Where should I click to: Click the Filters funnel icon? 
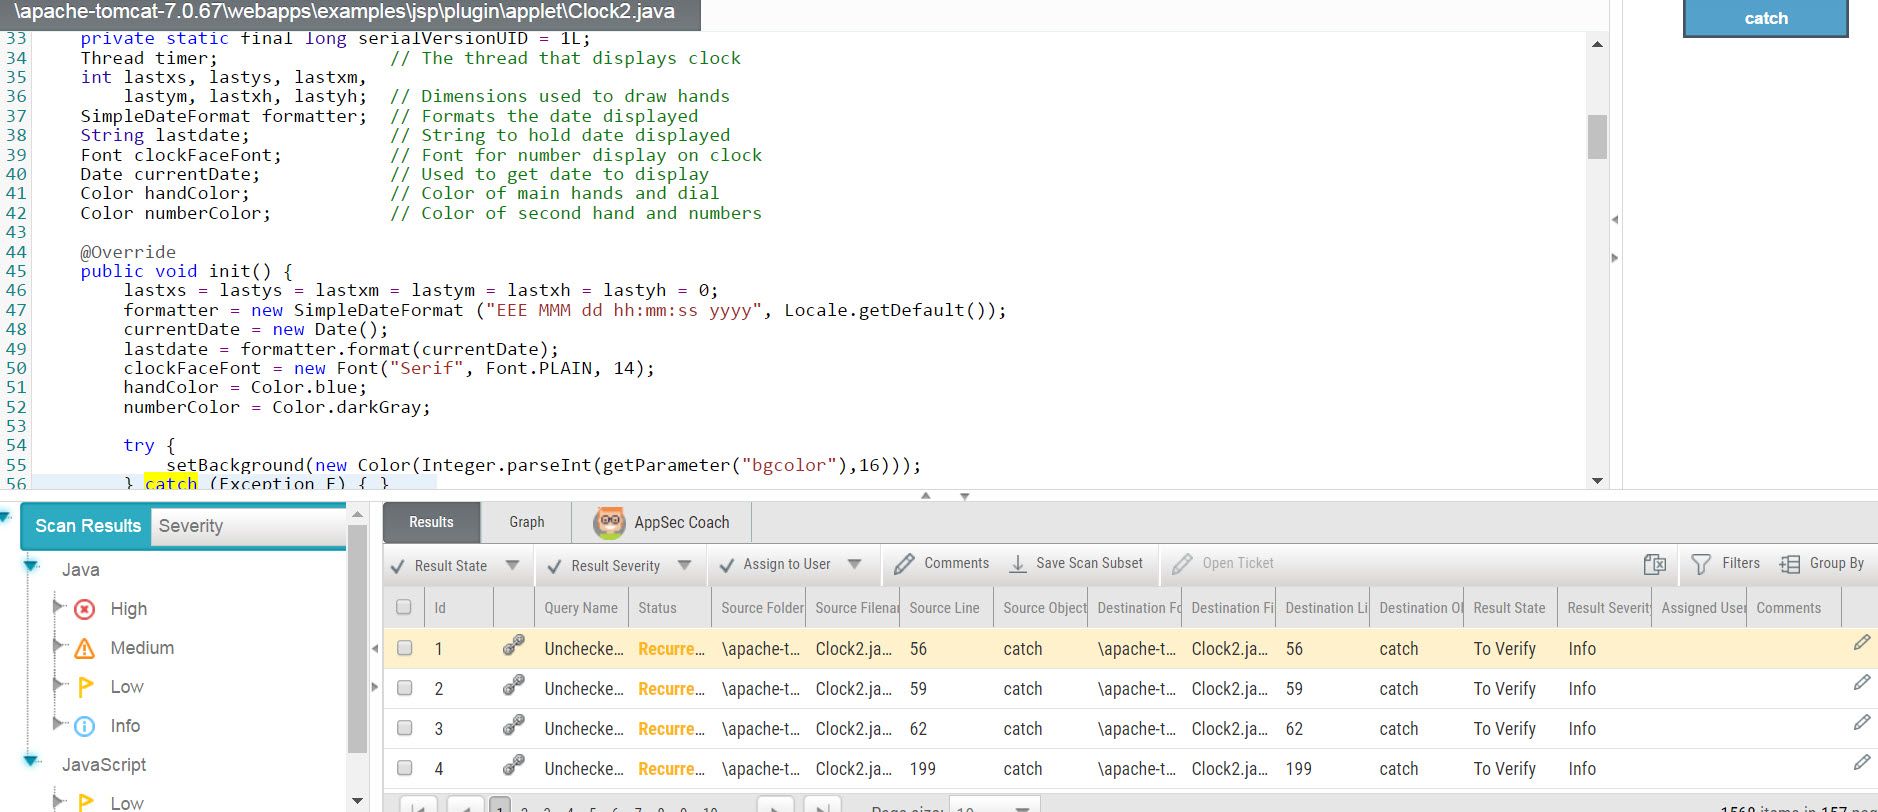1700,565
